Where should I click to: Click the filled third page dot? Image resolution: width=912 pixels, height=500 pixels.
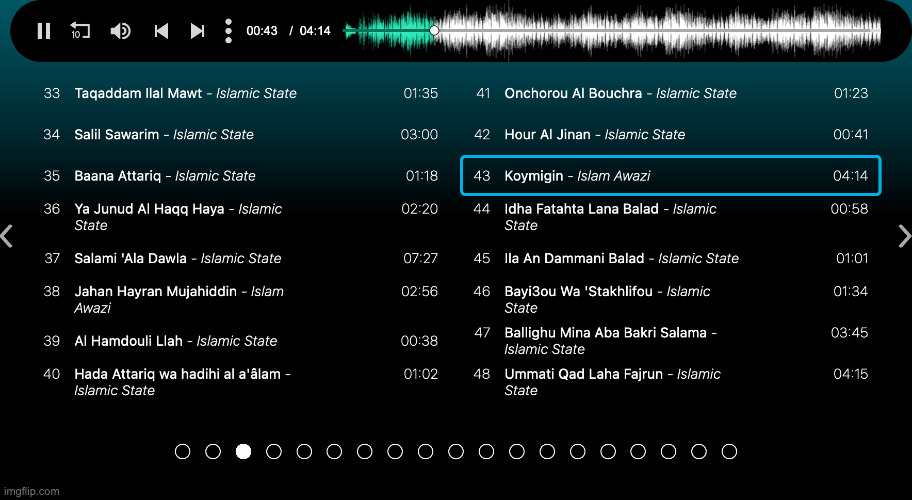[x=243, y=452]
